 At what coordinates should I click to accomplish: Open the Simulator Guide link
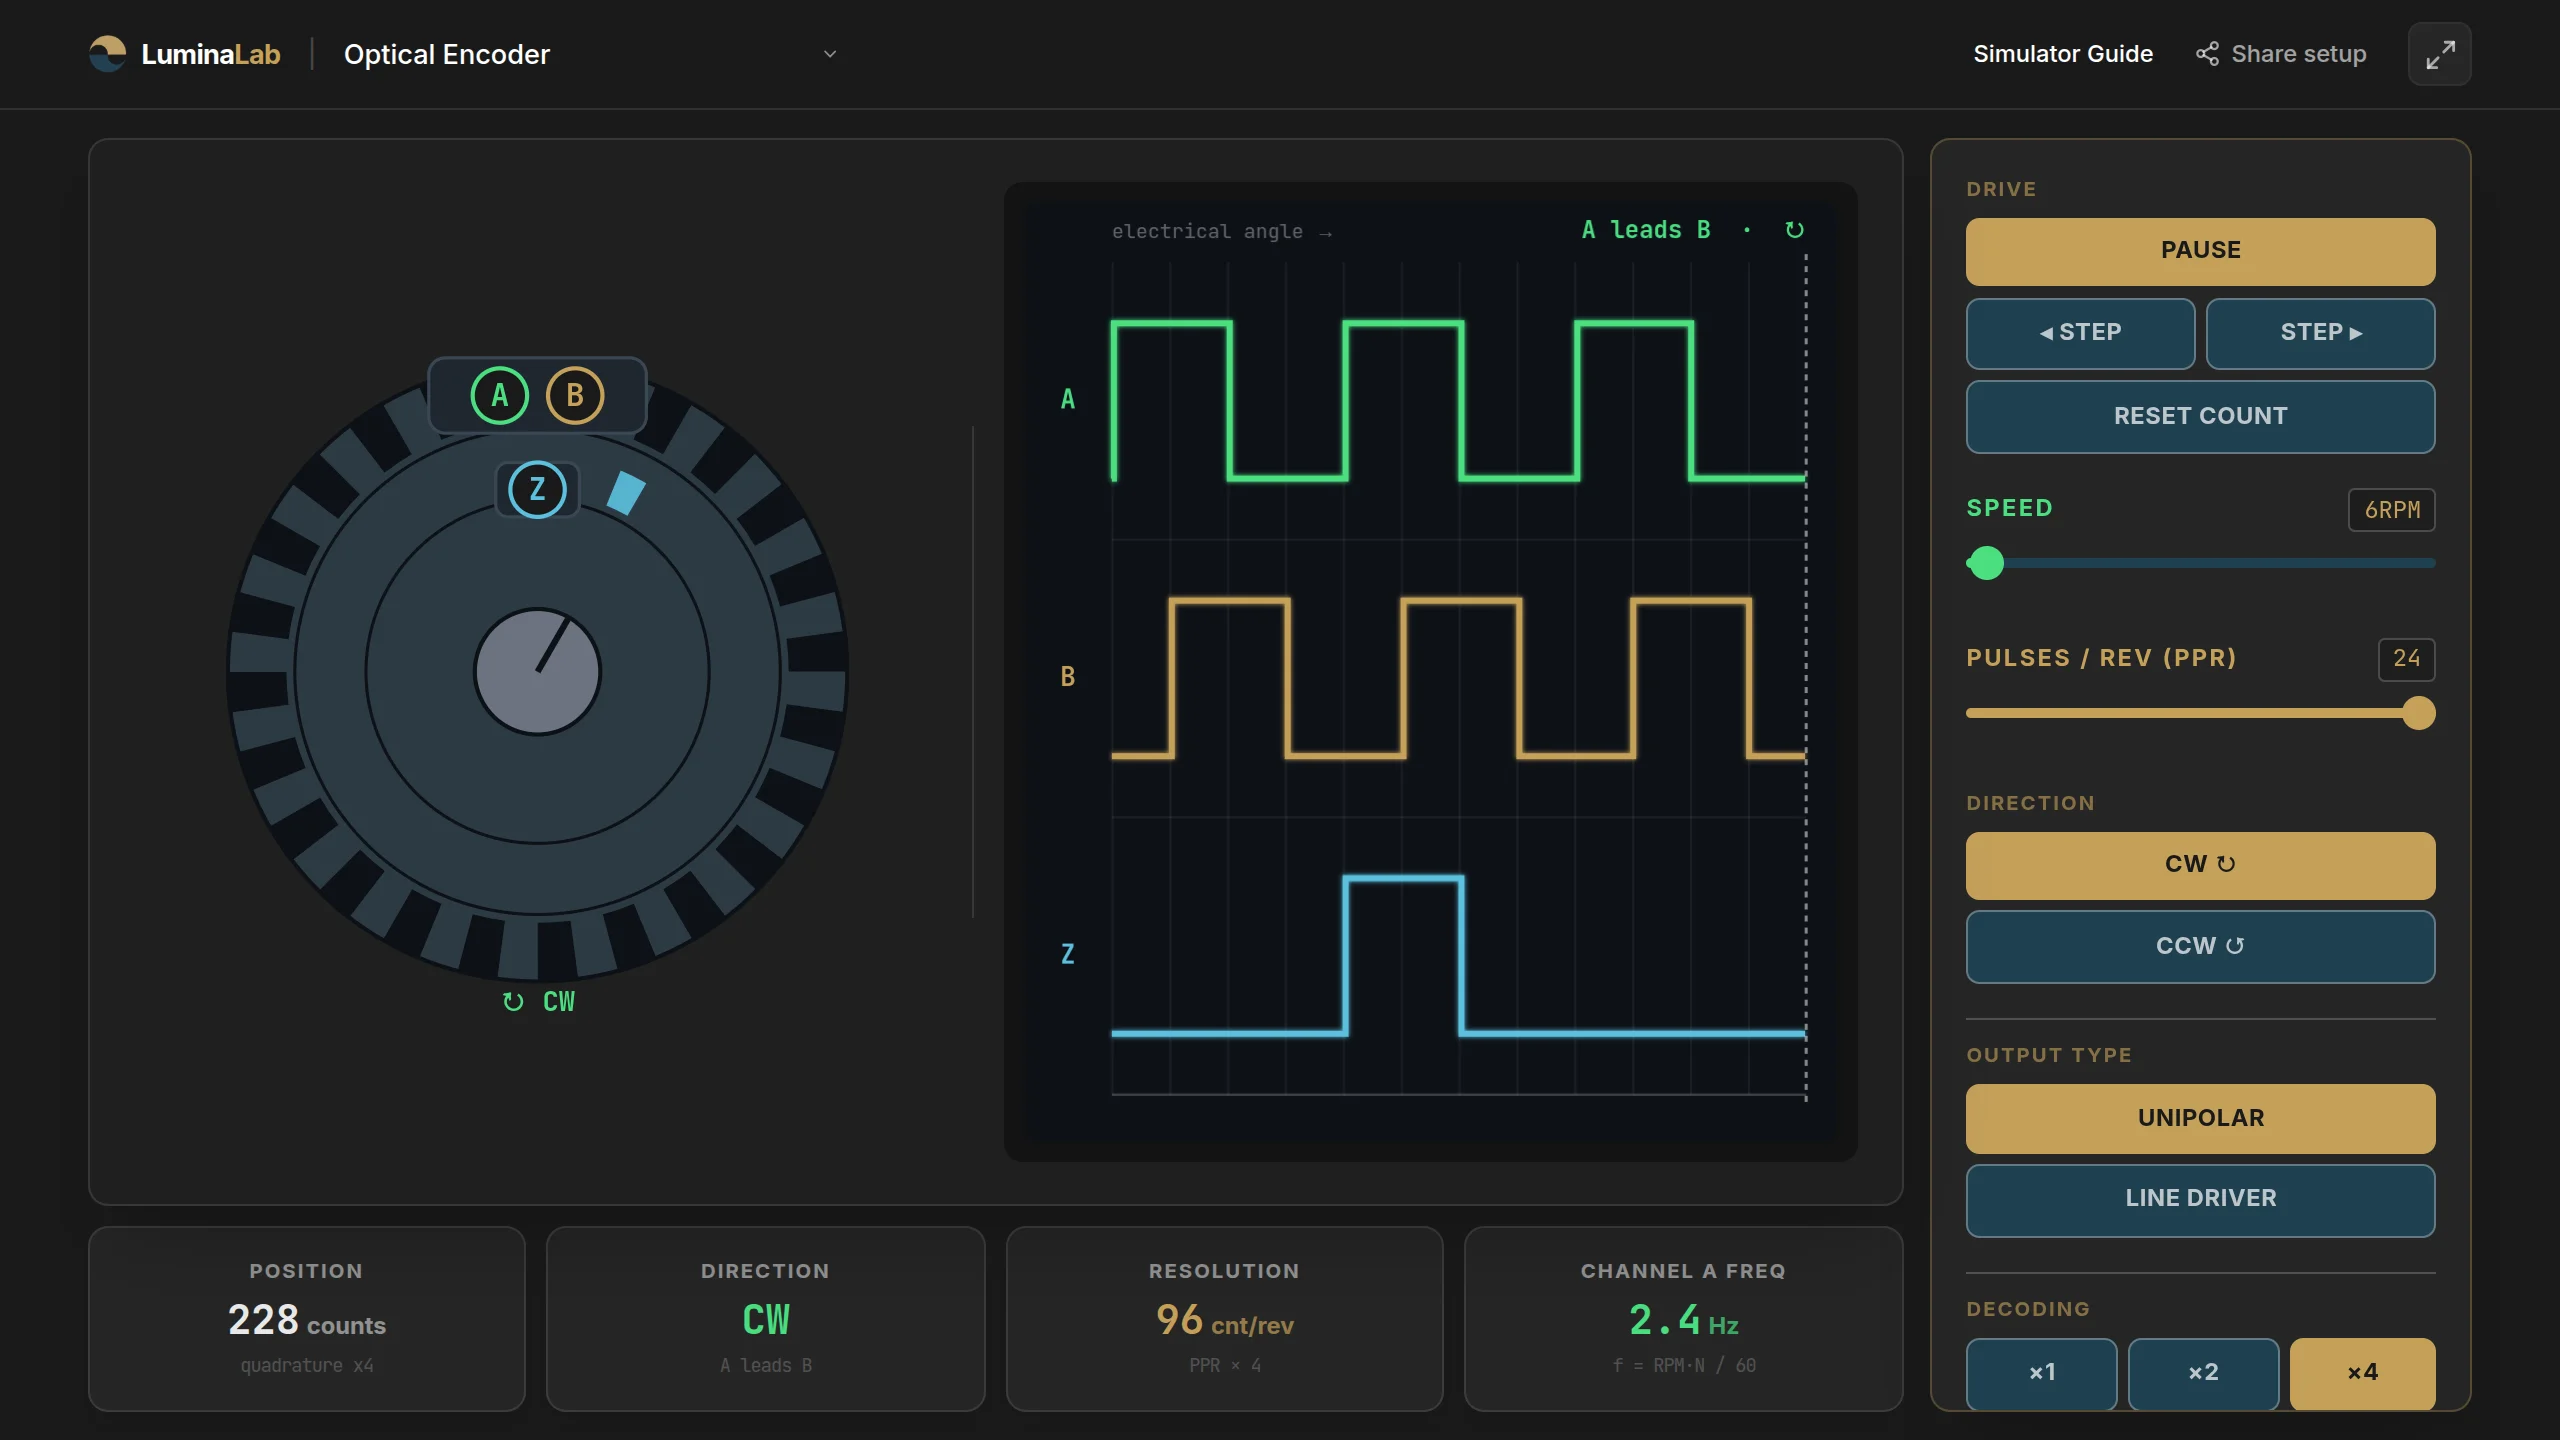[x=2062, y=54]
